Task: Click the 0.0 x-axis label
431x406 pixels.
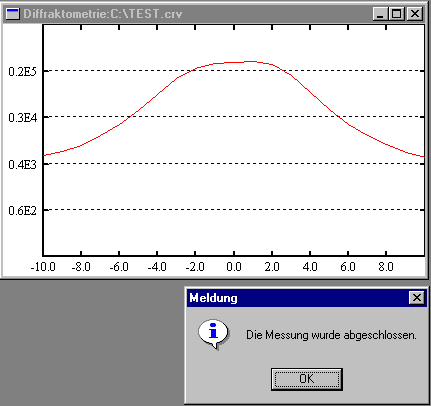Action: pos(234,267)
